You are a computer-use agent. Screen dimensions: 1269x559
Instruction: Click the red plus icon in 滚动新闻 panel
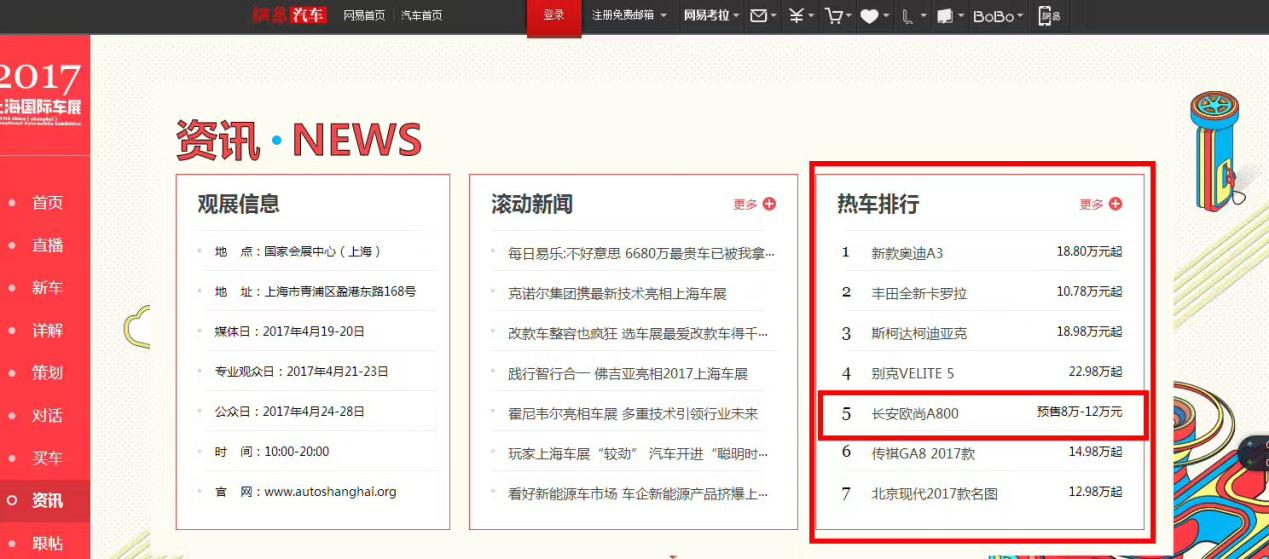[x=769, y=204]
